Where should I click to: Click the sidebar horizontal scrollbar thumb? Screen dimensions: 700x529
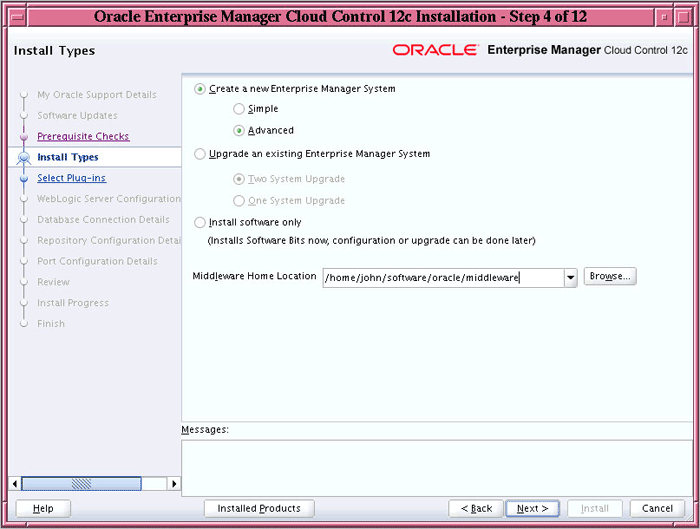click(x=81, y=483)
